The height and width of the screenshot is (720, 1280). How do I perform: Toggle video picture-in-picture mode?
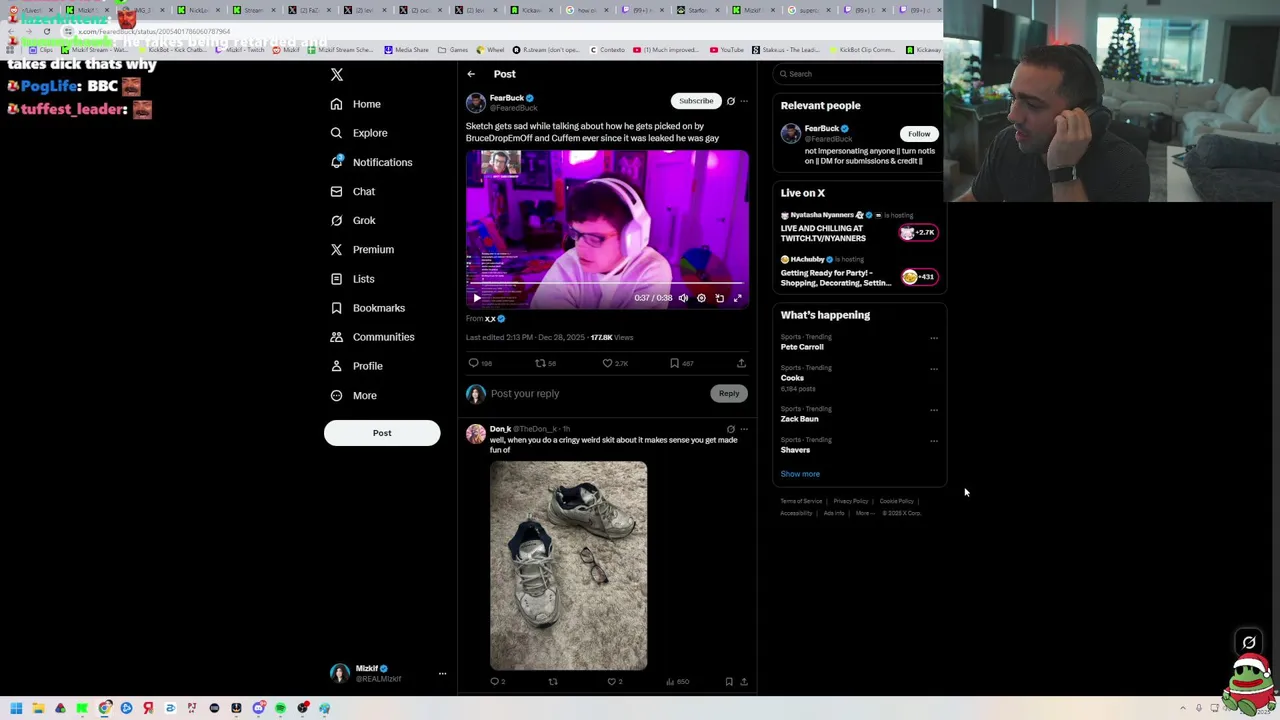719,298
